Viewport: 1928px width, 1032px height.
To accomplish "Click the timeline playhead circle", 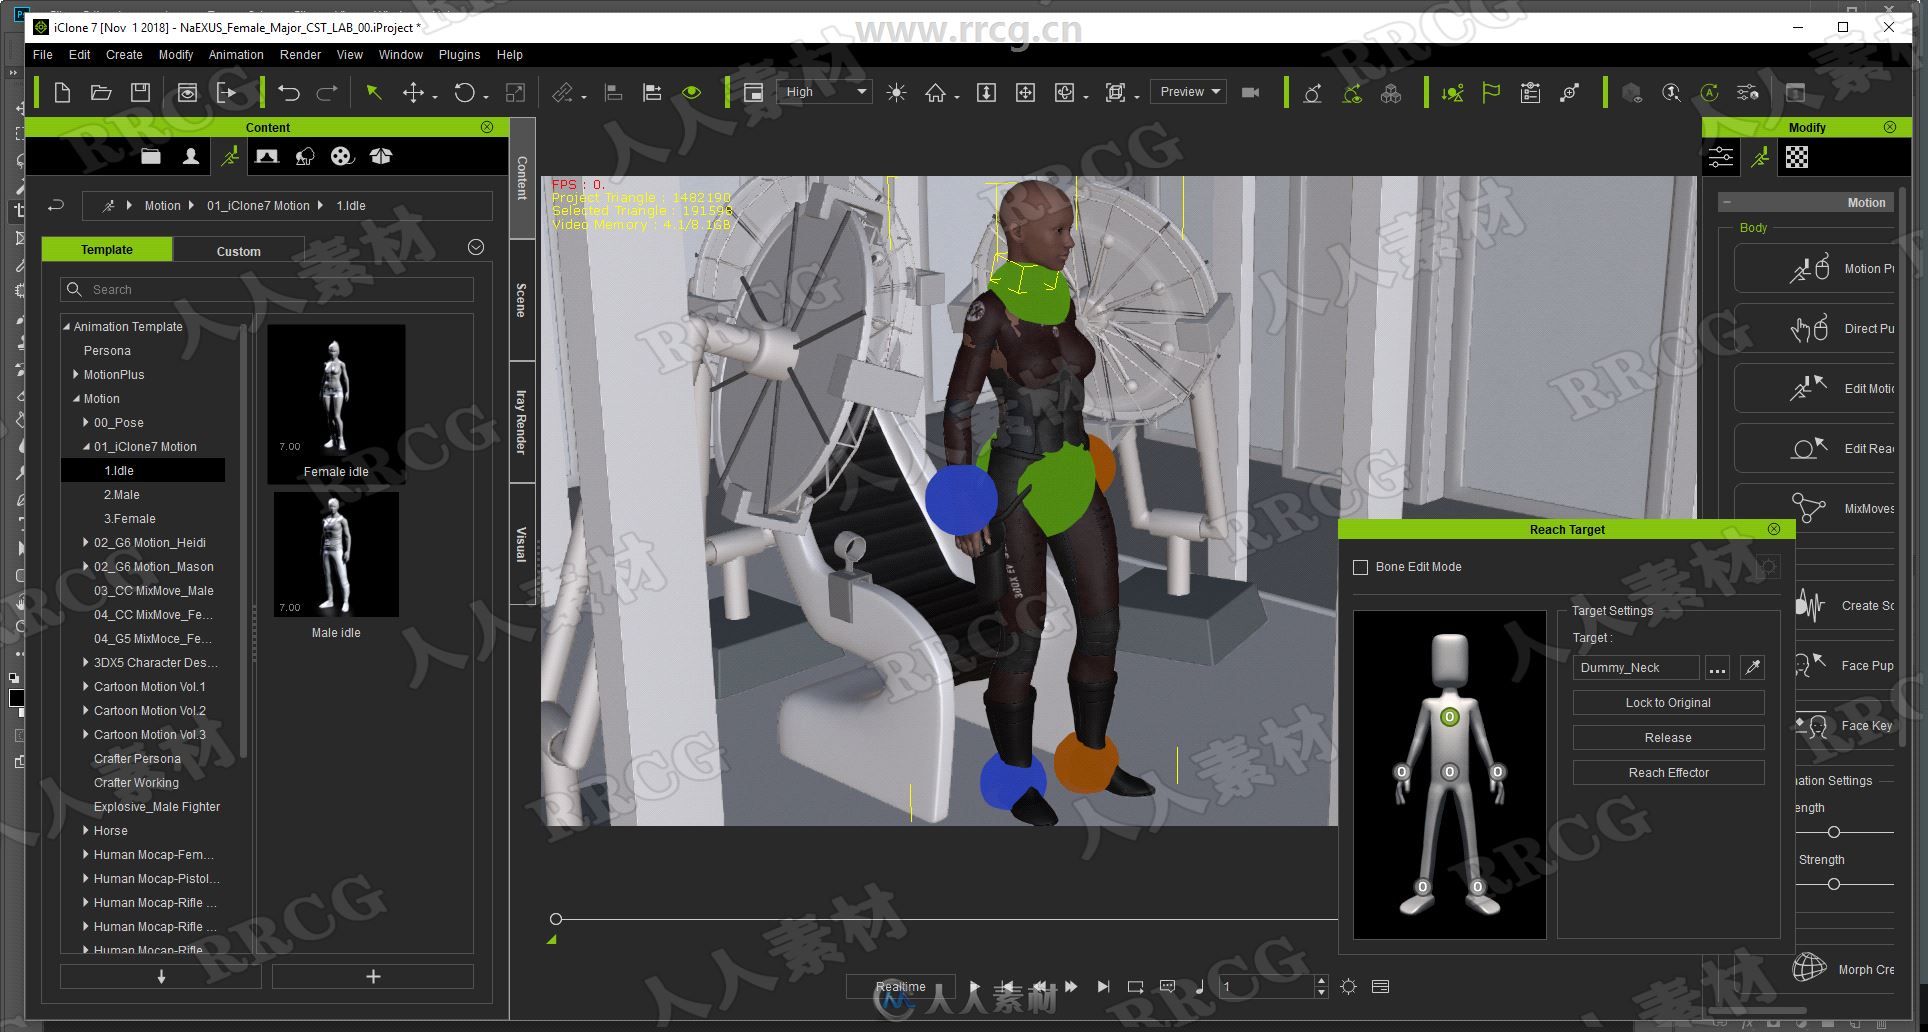I will click(556, 919).
